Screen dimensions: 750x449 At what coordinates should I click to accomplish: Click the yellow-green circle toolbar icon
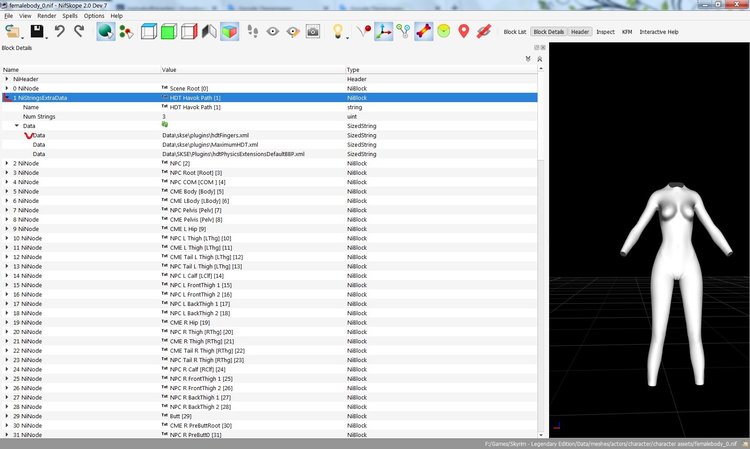(444, 32)
